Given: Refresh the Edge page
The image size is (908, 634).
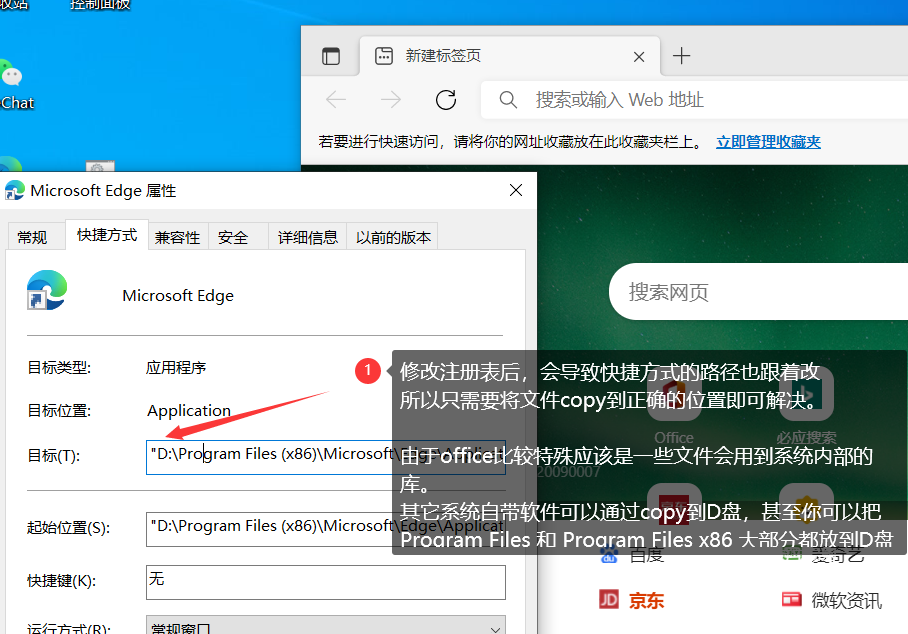Looking at the screenshot, I should pos(446,100).
